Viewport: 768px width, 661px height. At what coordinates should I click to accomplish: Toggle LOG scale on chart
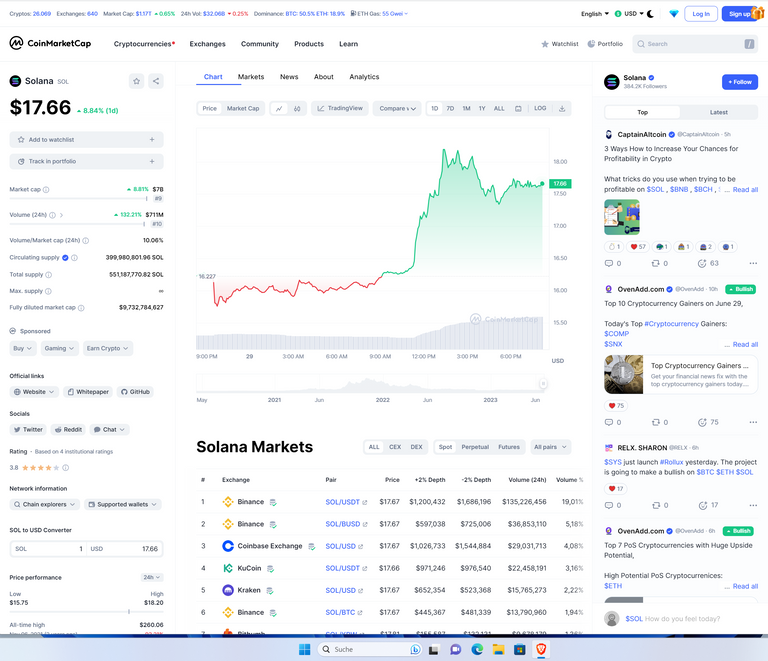pos(540,108)
